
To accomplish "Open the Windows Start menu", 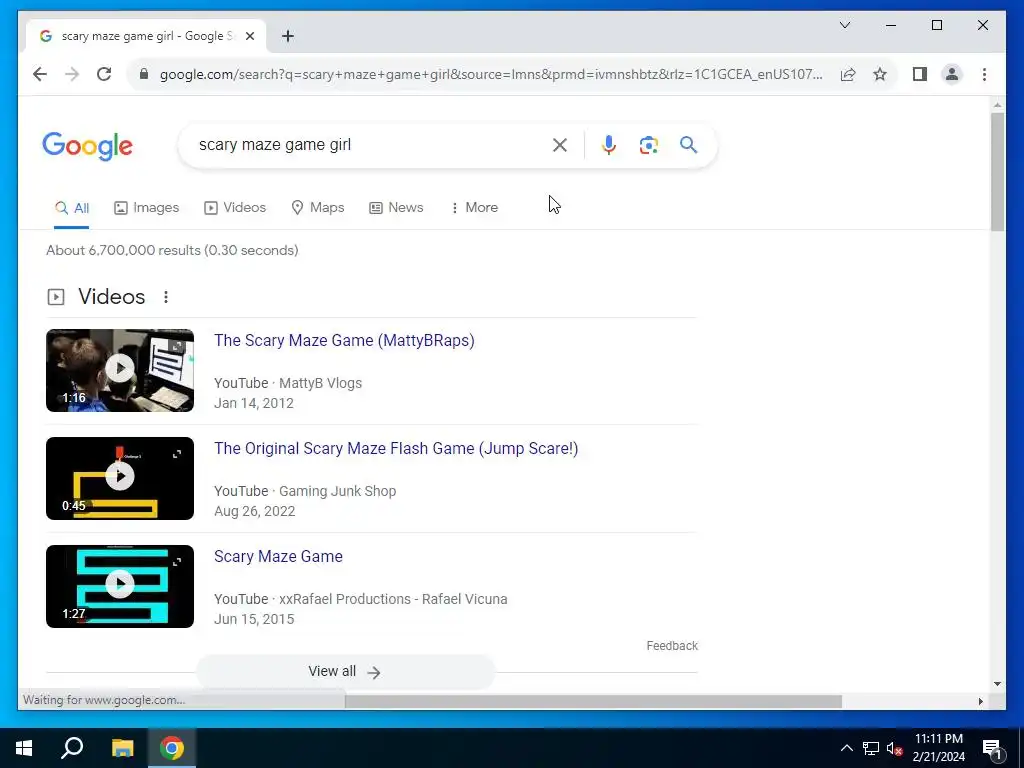I will [x=24, y=748].
